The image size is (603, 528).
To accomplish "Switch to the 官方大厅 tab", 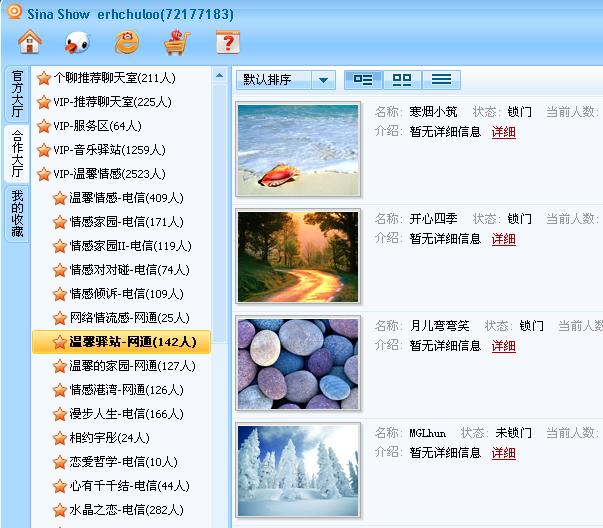I will [x=17, y=94].
